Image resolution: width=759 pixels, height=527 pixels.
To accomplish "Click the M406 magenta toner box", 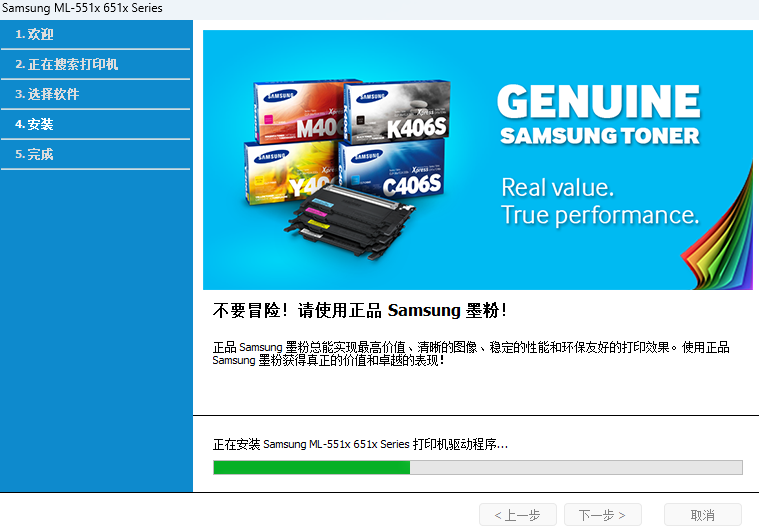I will tap(300, 112).
